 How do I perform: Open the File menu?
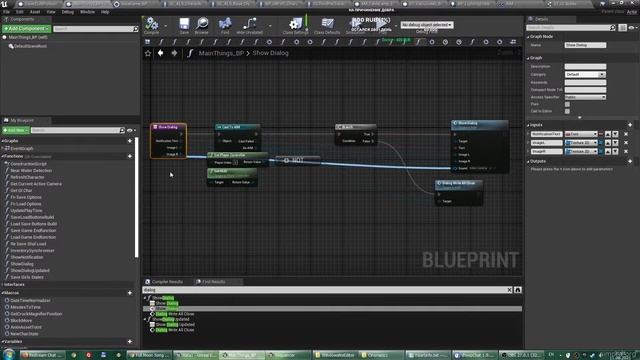7,12
